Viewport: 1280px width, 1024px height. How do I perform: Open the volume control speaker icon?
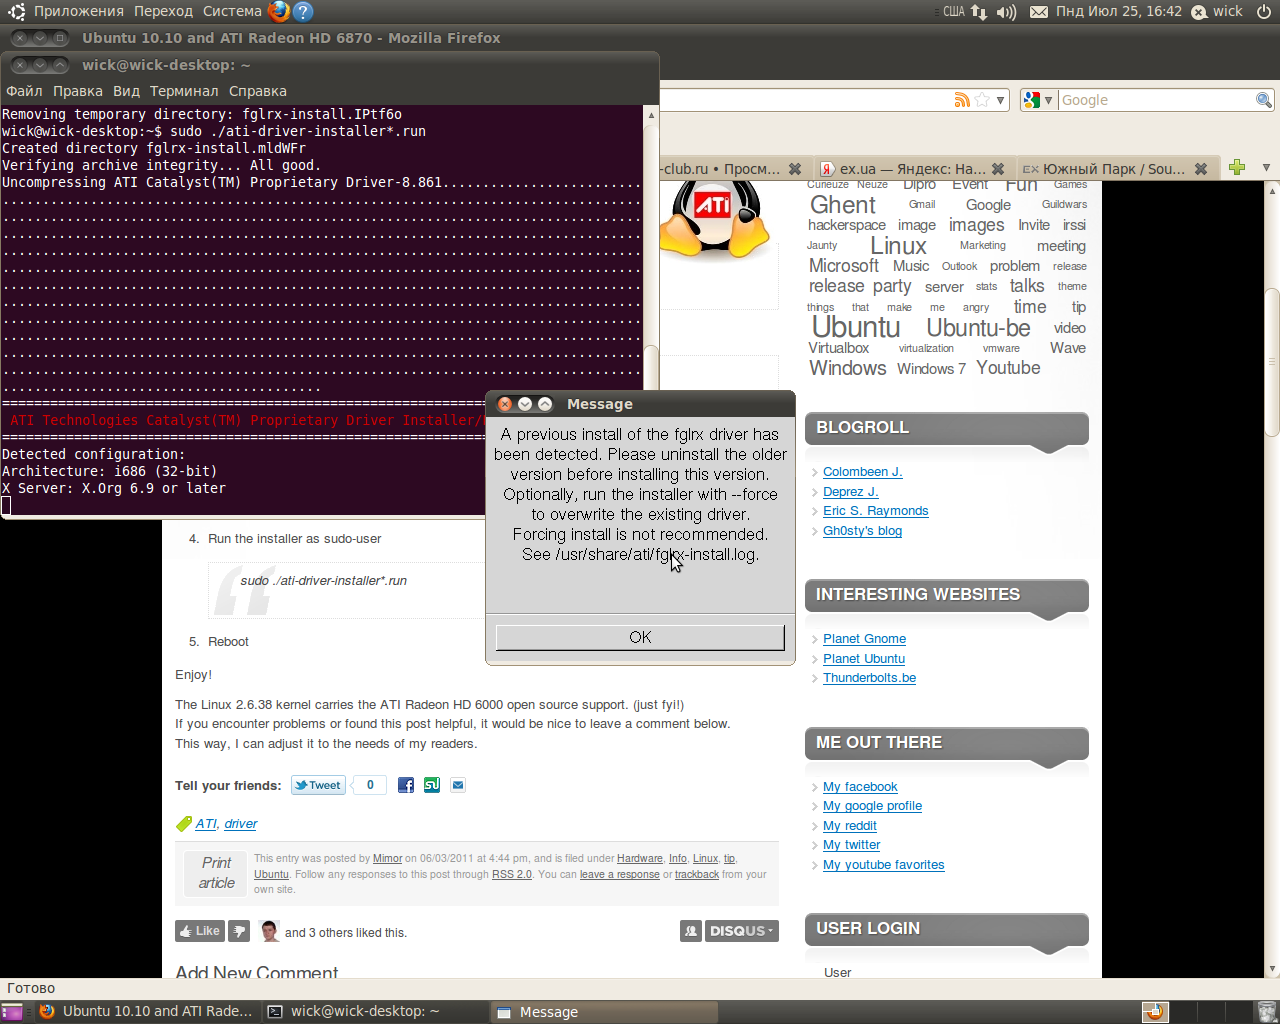pos(1006,12)
